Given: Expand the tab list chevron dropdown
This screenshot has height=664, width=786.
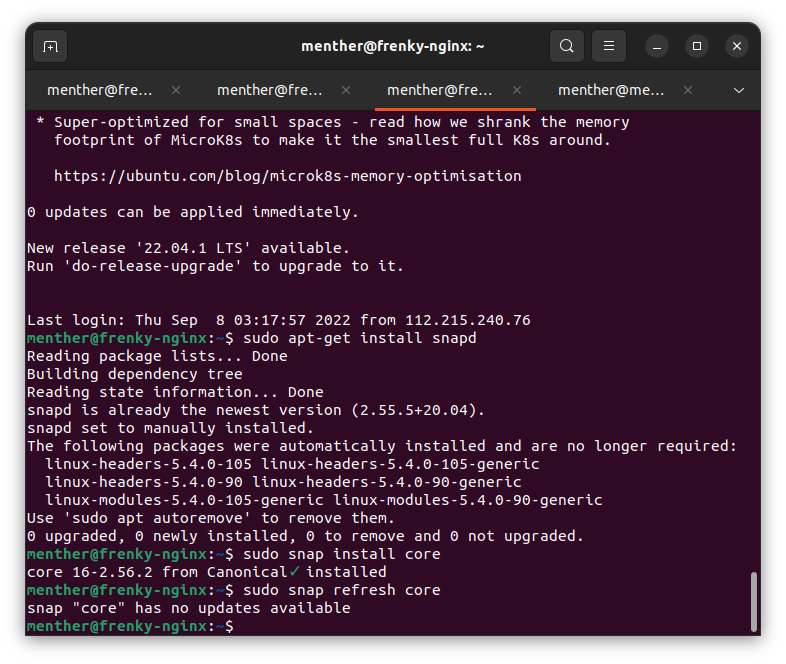Looking at the screenshot, I should [738, 90].
